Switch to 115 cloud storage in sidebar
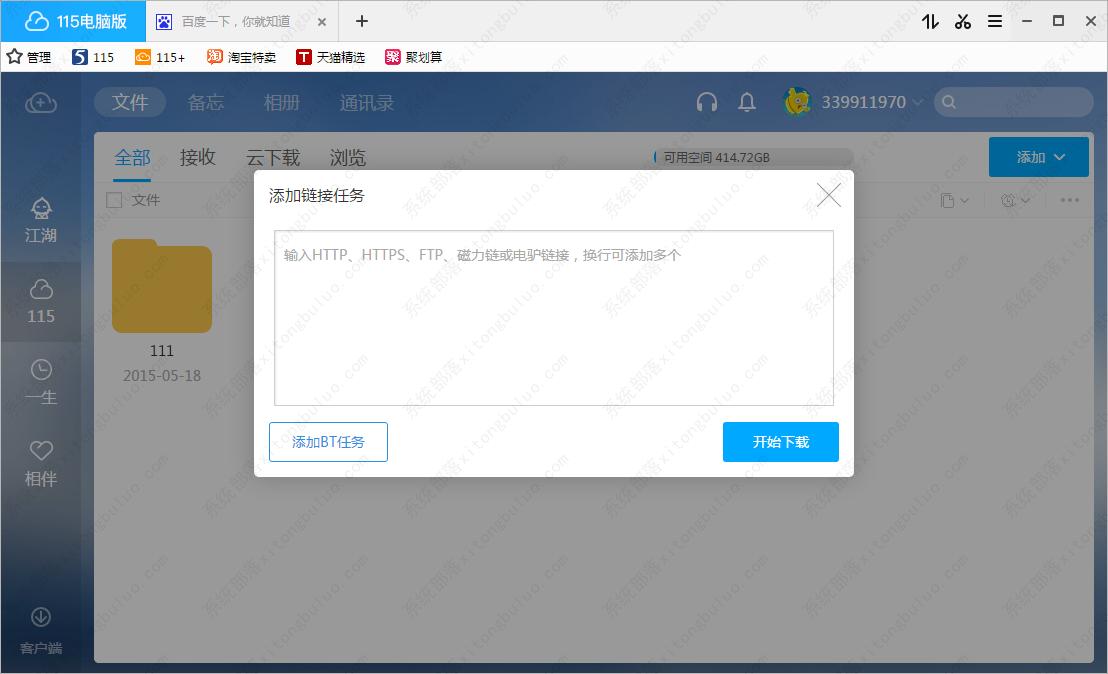Image resolution: width=1108 pixels, height=674 pixels. click(40, 300)
